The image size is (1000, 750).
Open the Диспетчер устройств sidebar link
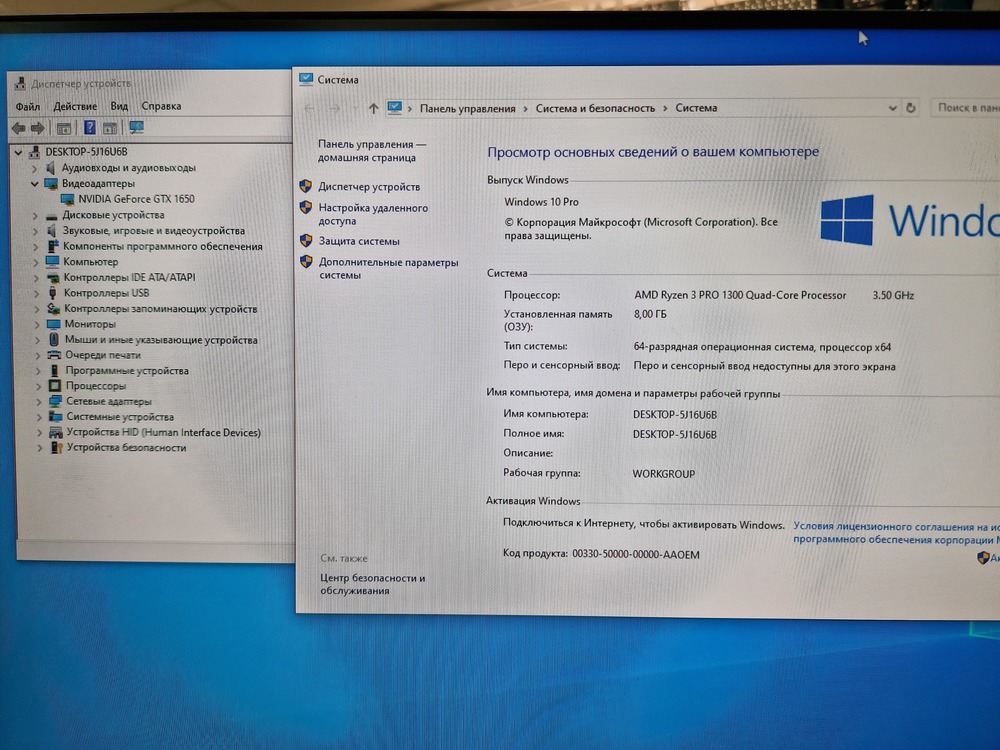click(x=369, y=187)
